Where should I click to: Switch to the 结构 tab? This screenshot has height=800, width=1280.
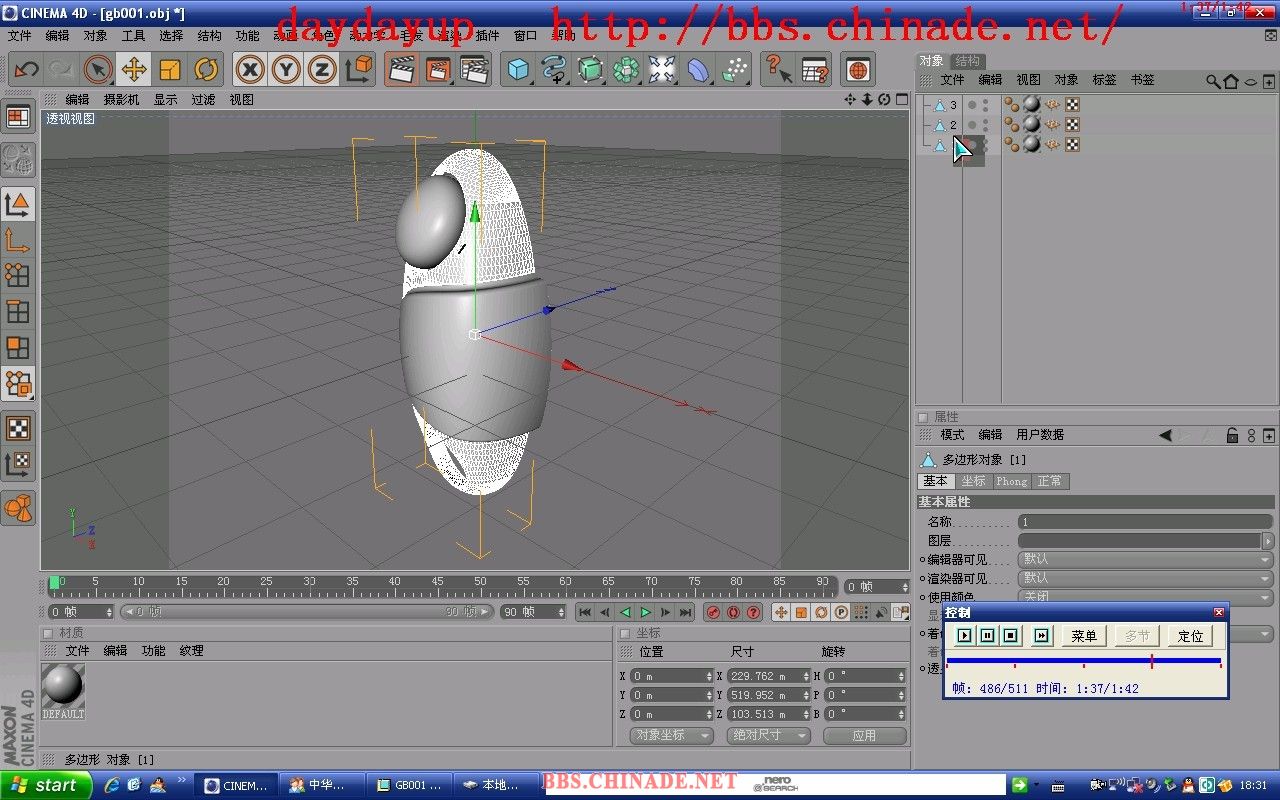[967, 61]
